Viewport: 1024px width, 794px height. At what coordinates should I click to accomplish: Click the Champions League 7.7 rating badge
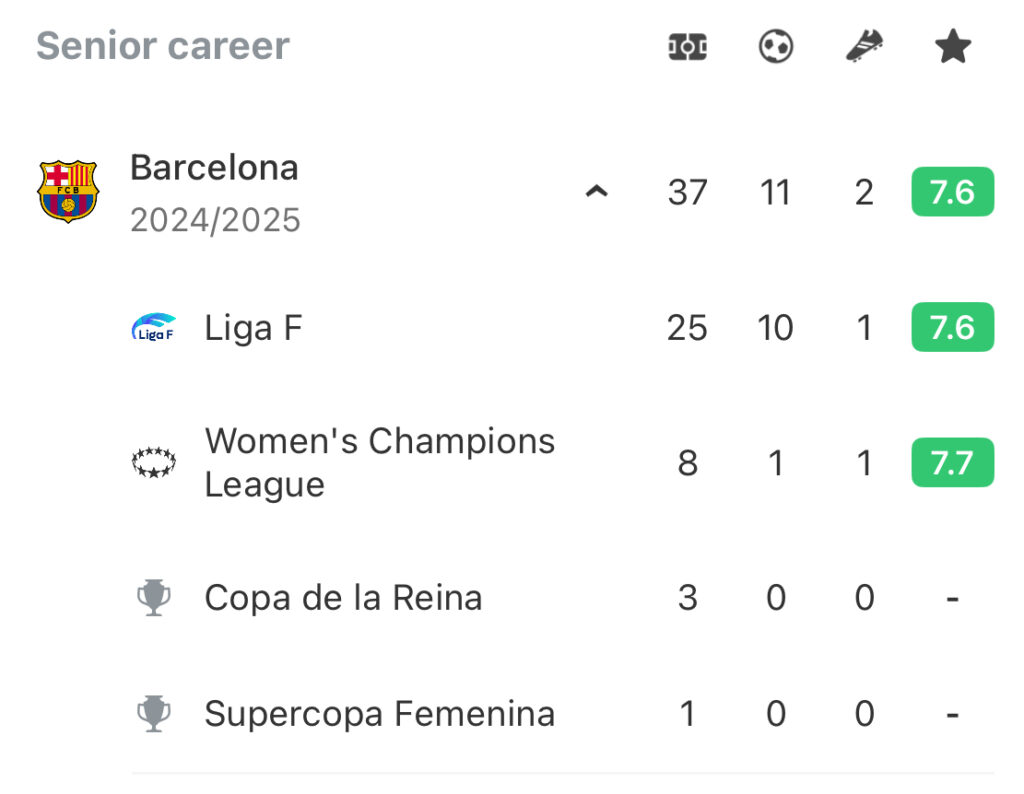click(x=953, y=462)
